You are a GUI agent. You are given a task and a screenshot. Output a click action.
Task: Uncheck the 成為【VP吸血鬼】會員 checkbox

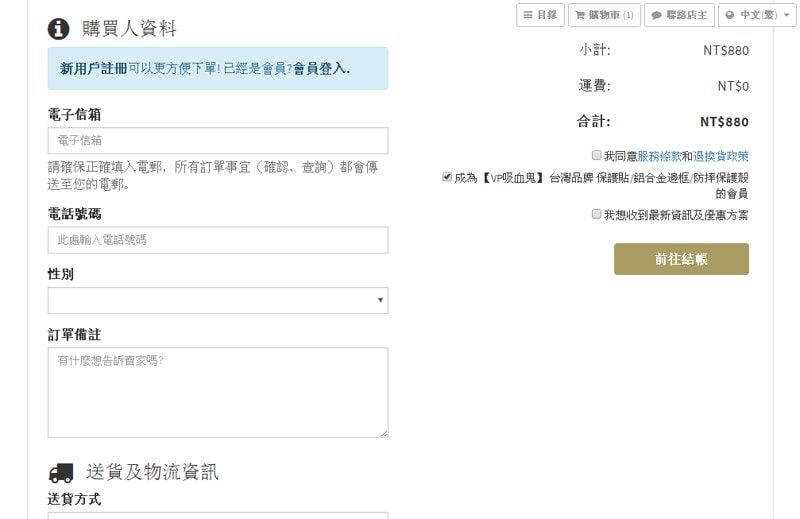tap(447, 177)
